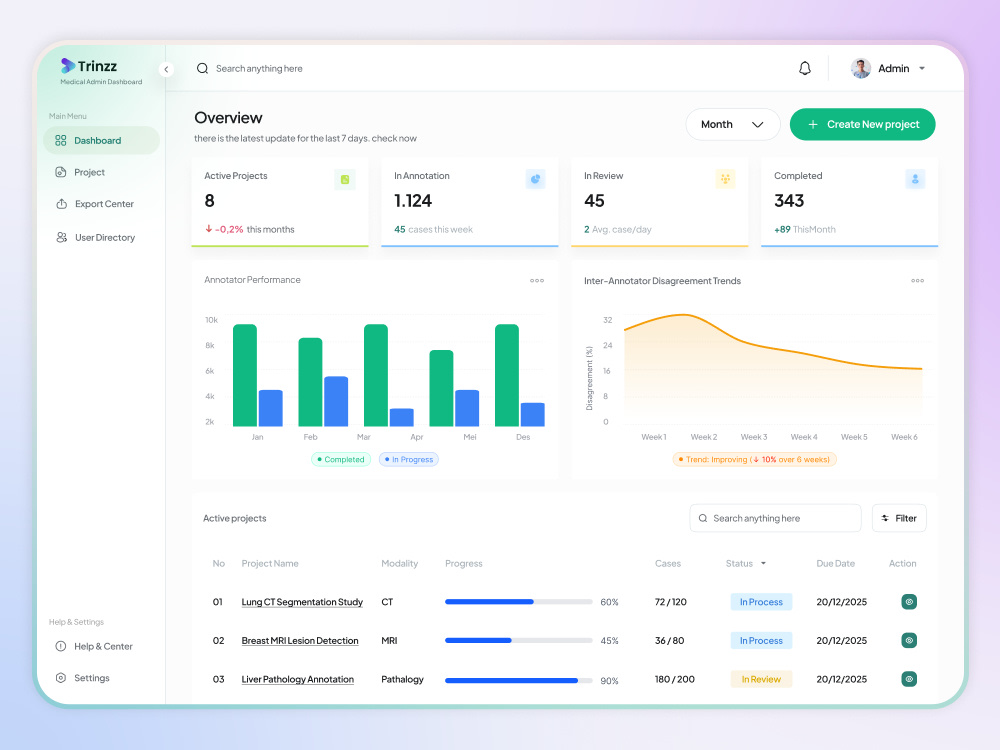
Task: Click cases value 72 / 120
Action: point(670,602)
